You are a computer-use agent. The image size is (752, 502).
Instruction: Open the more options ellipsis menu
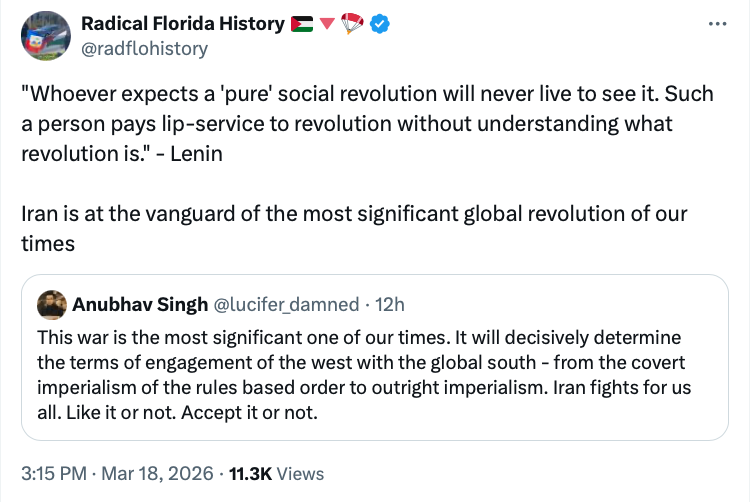coord(717,24)
